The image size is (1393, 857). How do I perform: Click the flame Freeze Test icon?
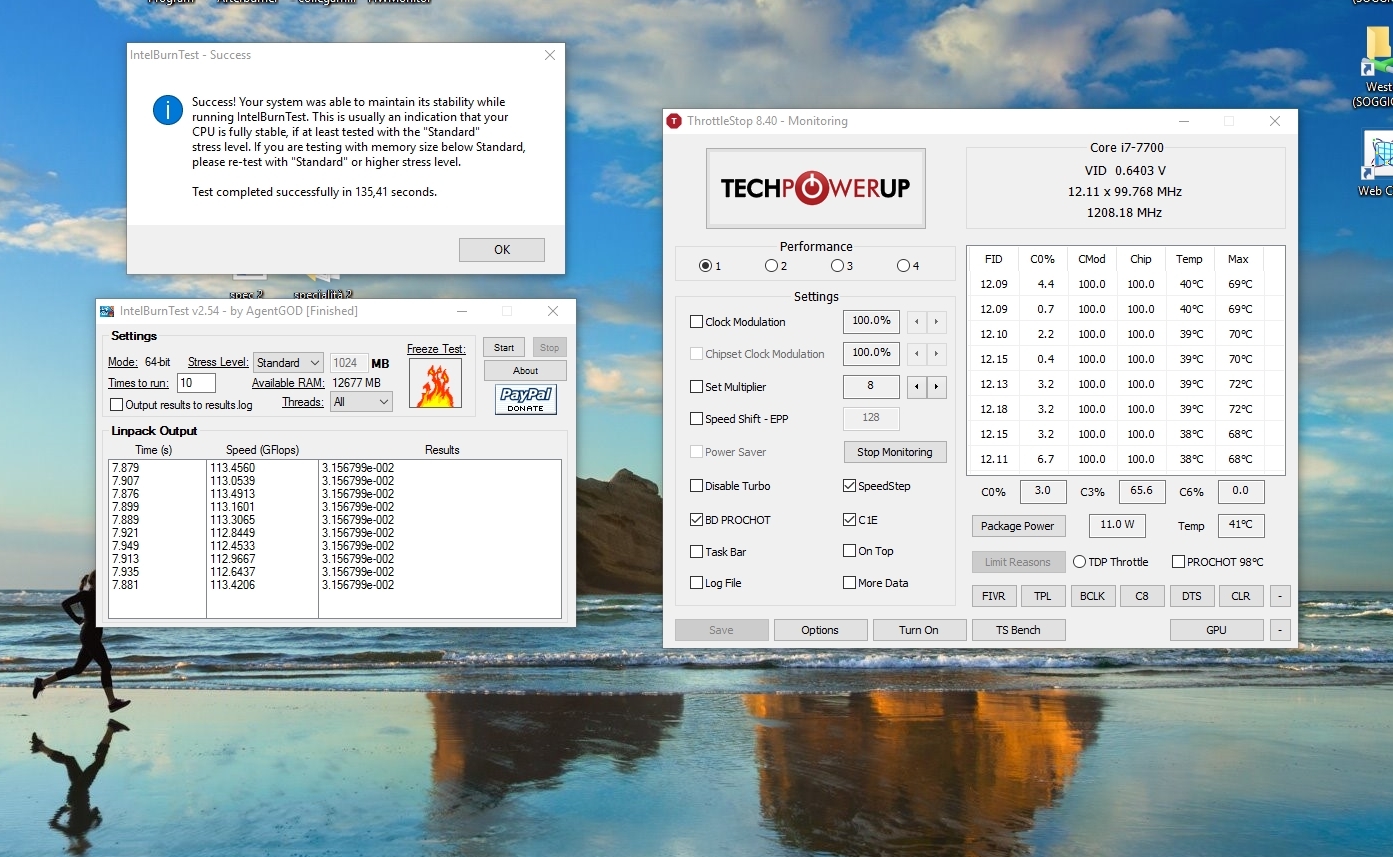(435, 383)
